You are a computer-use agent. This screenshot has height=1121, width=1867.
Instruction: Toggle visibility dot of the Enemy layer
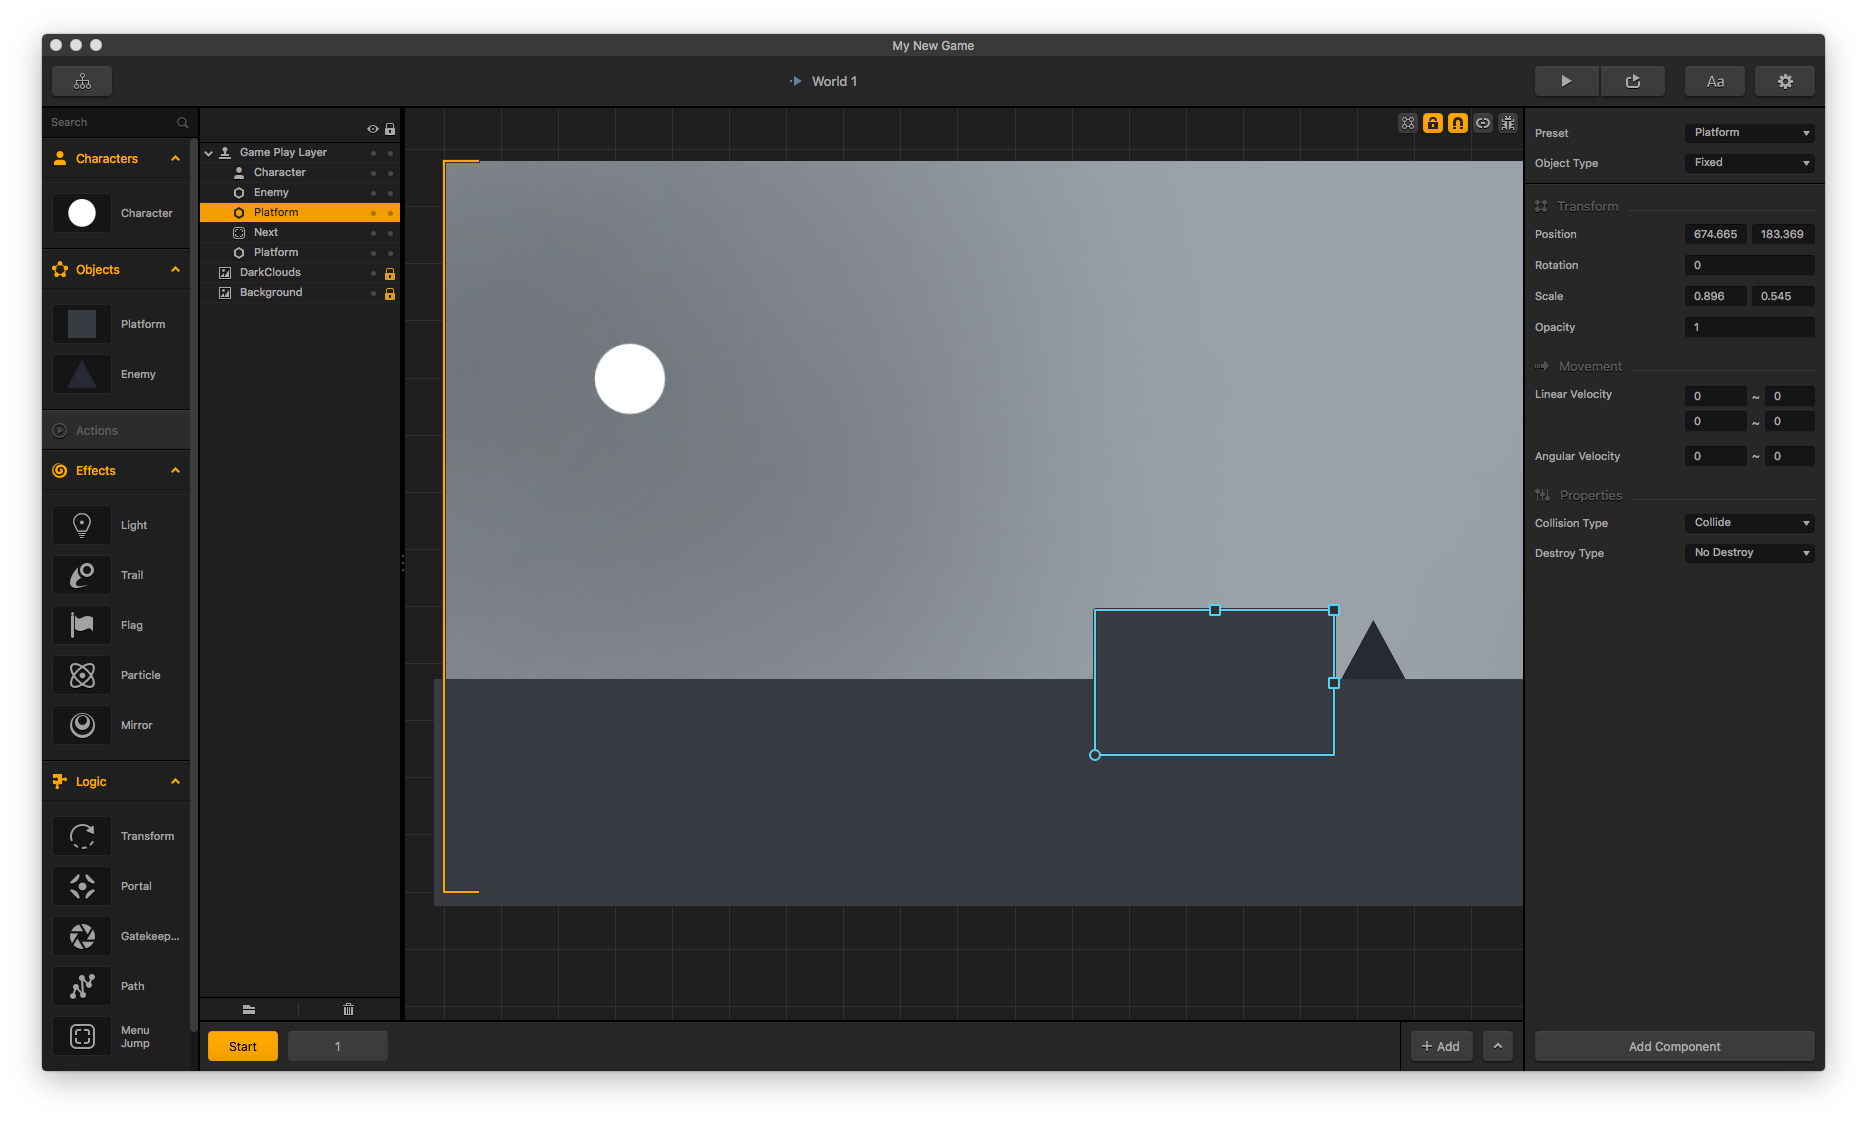[373, 193]
